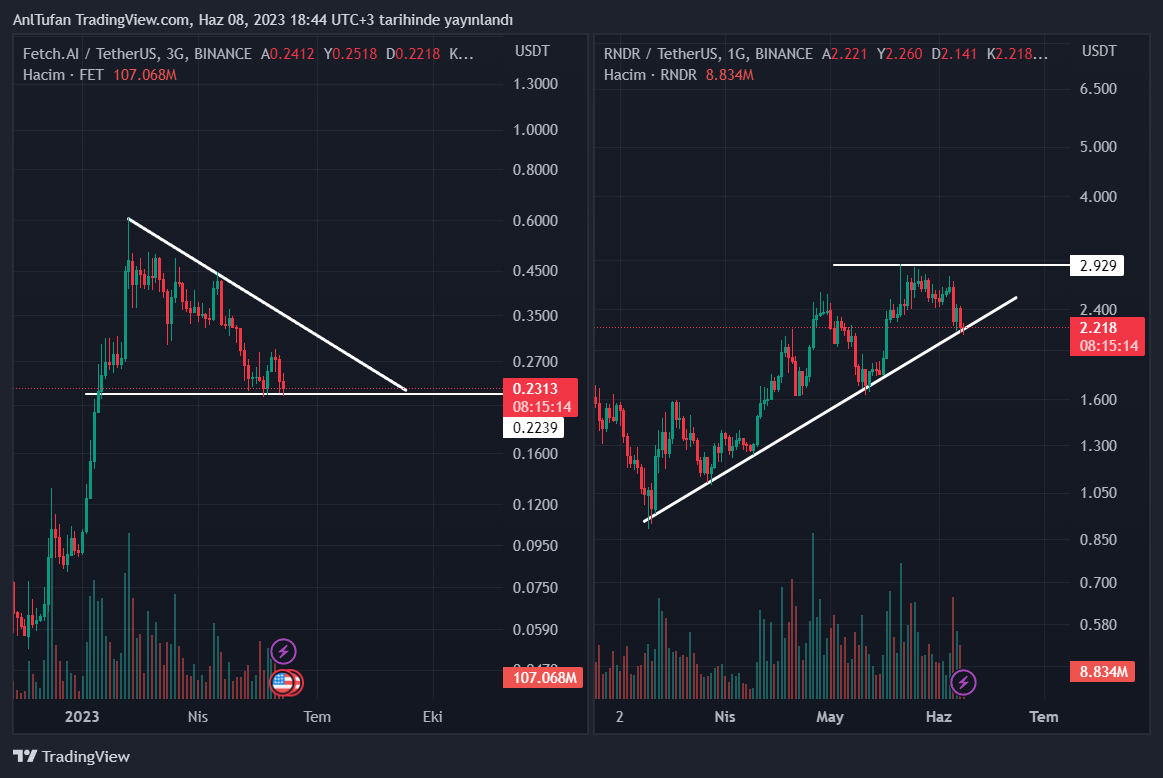Select the red 2.218 current price label

1109,336
